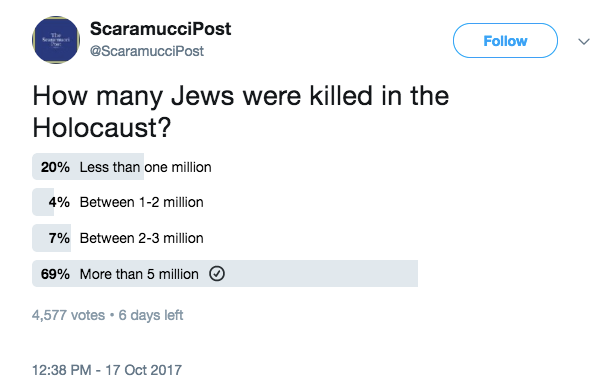This screenshot has width=614, height=388.
Task: Click the 4,577 votes count text
Action: point(69,315)
